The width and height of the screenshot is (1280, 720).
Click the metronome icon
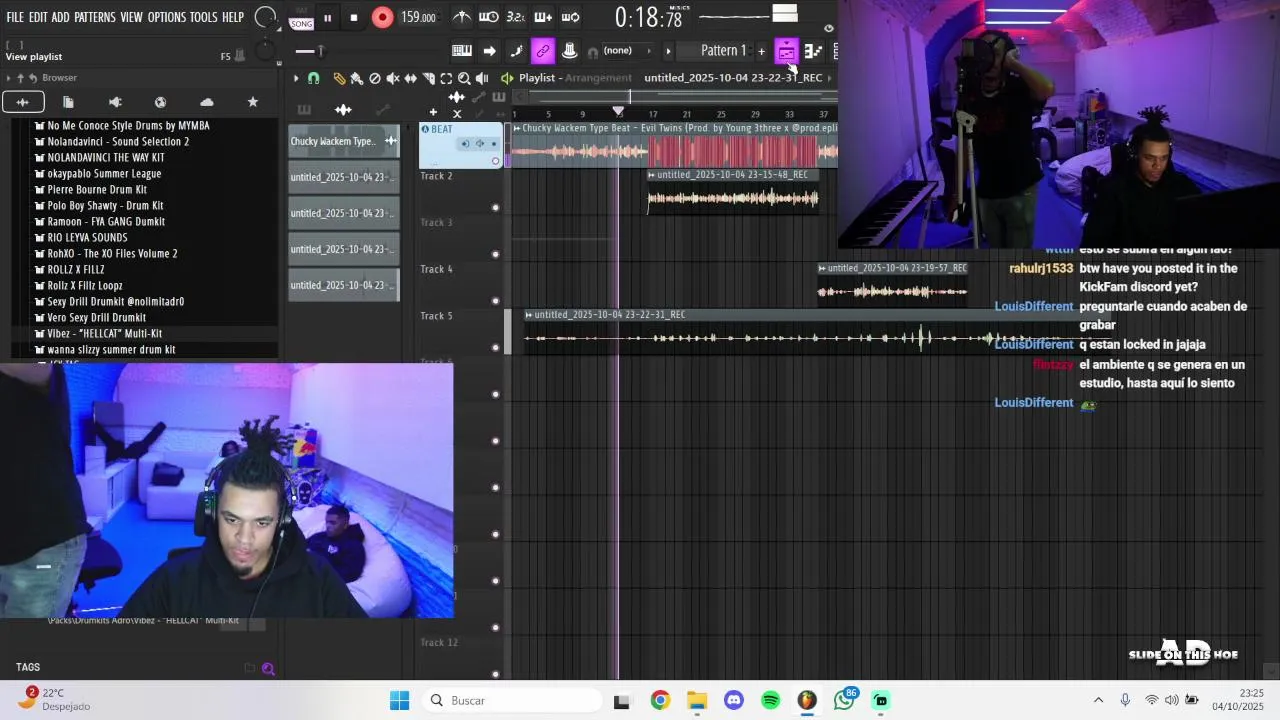462,17
